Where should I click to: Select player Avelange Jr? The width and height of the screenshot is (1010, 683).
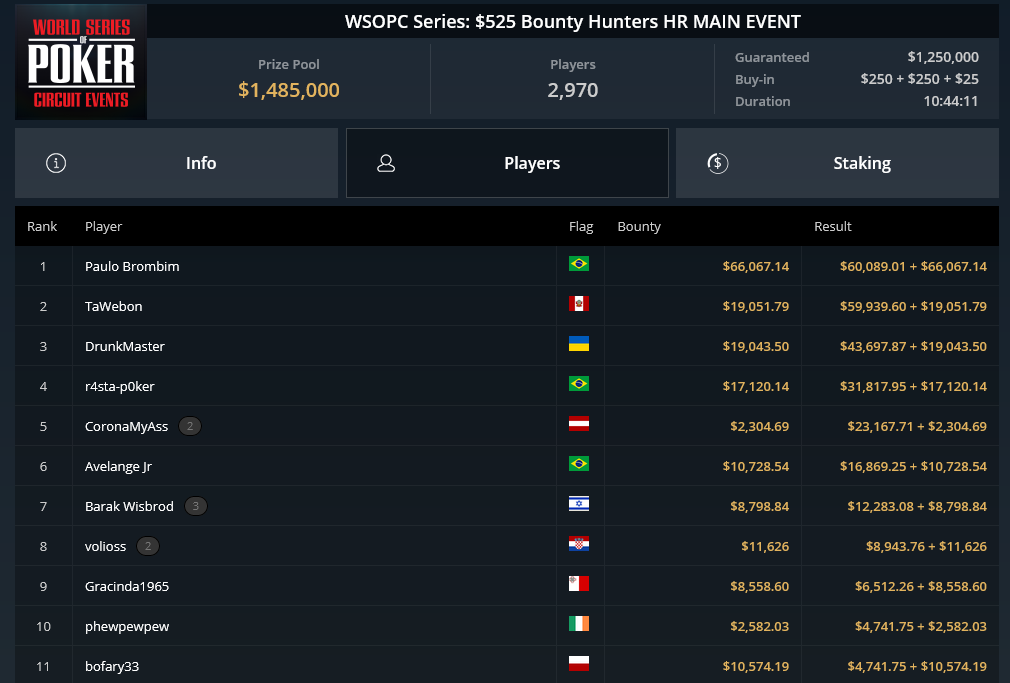[118, 467]
